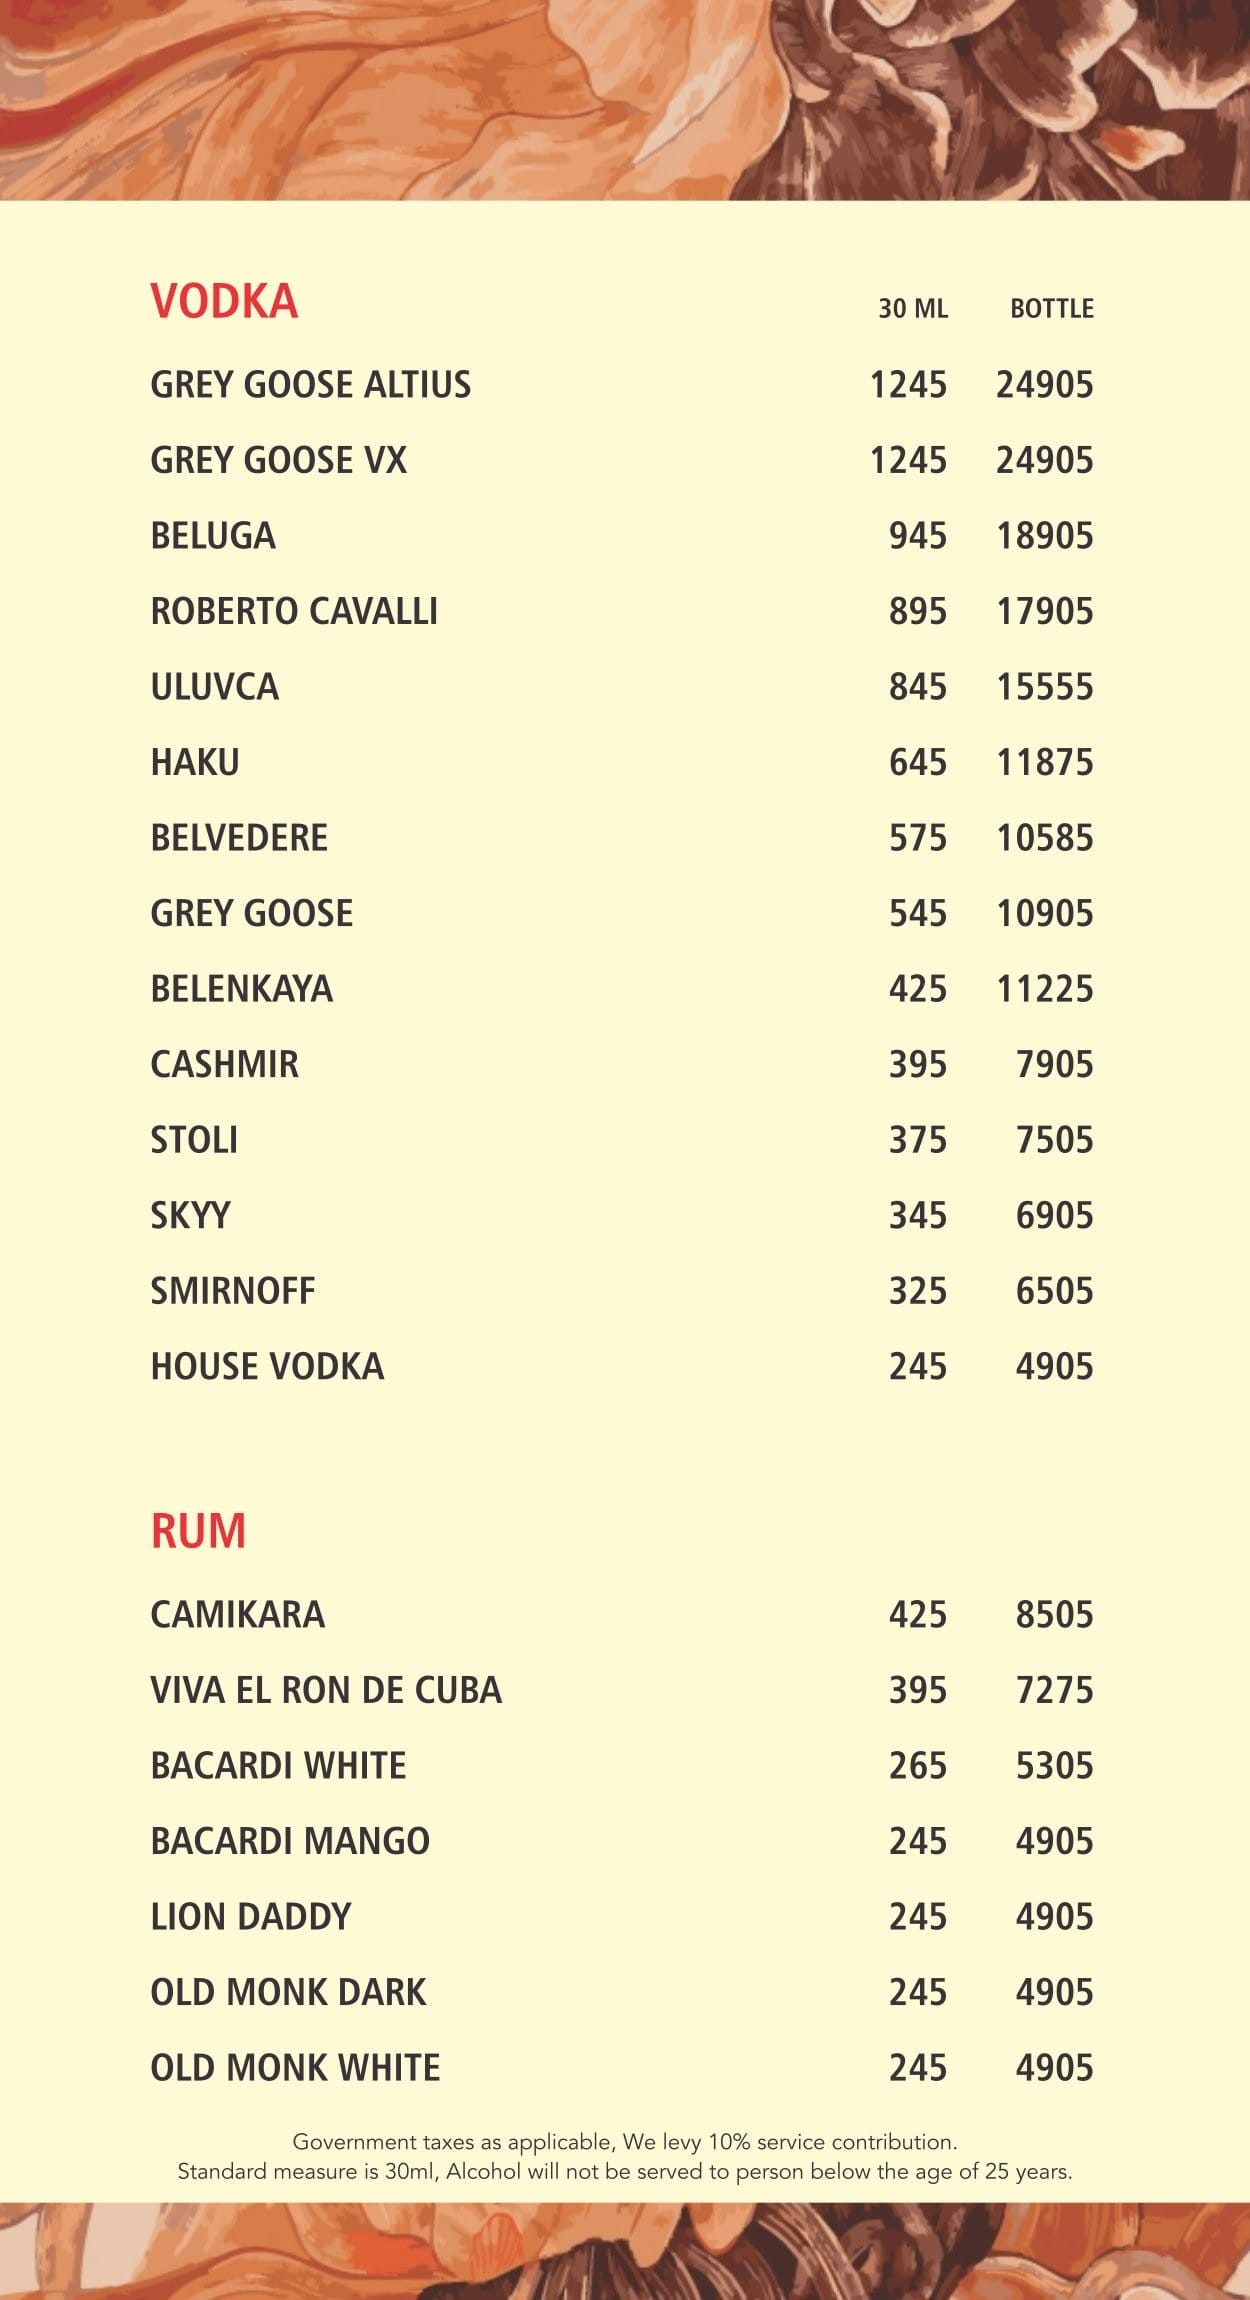
Task: Click ROBERTO CAVALLI menu entry
Action: point(294,612)
